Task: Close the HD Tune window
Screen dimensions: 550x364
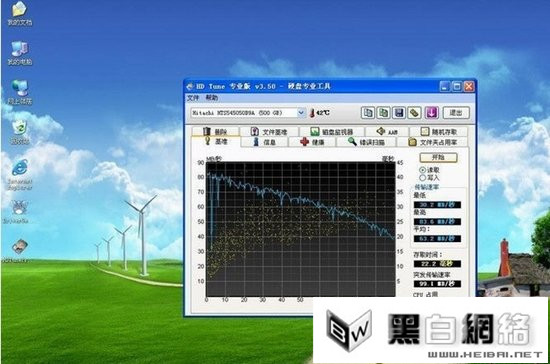Action: click(469, 87)
